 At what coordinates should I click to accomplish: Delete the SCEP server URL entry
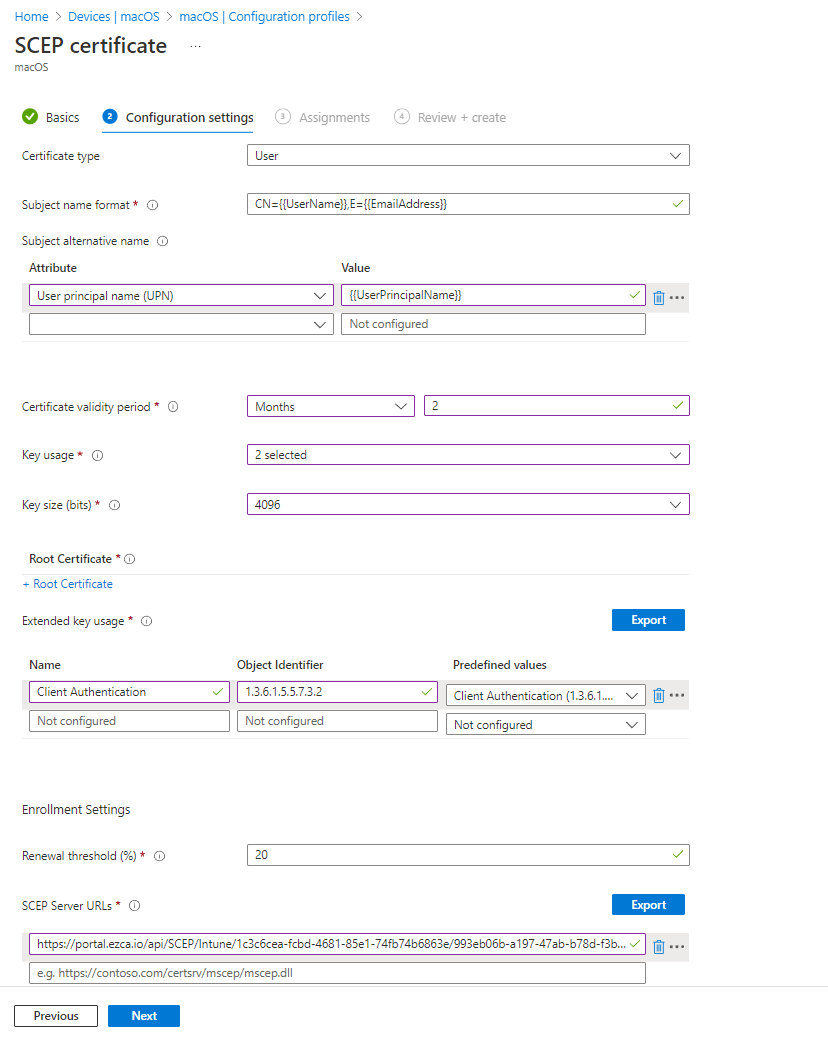658,947
